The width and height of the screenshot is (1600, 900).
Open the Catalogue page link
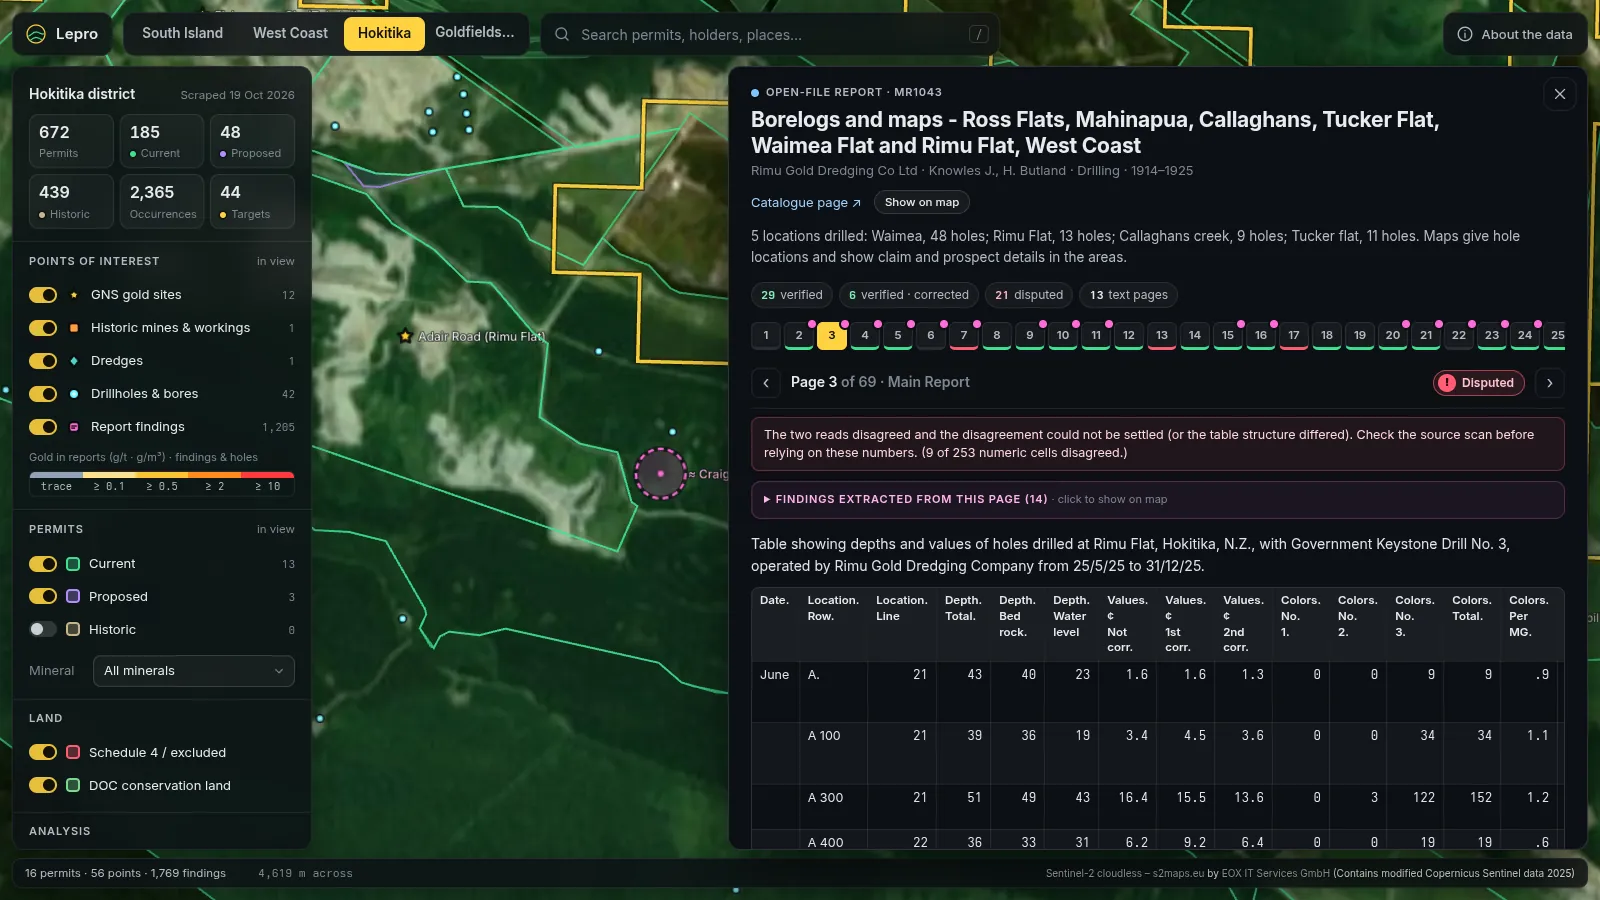click(806, 202)
